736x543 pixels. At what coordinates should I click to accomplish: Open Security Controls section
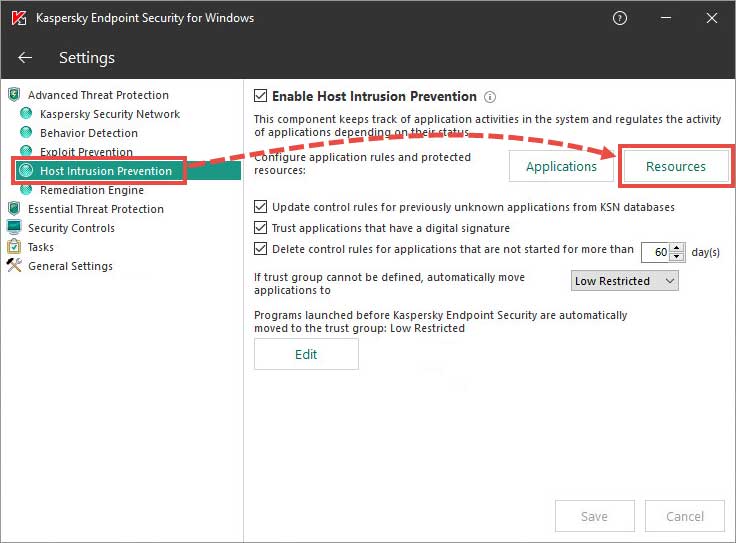(71, 228)
